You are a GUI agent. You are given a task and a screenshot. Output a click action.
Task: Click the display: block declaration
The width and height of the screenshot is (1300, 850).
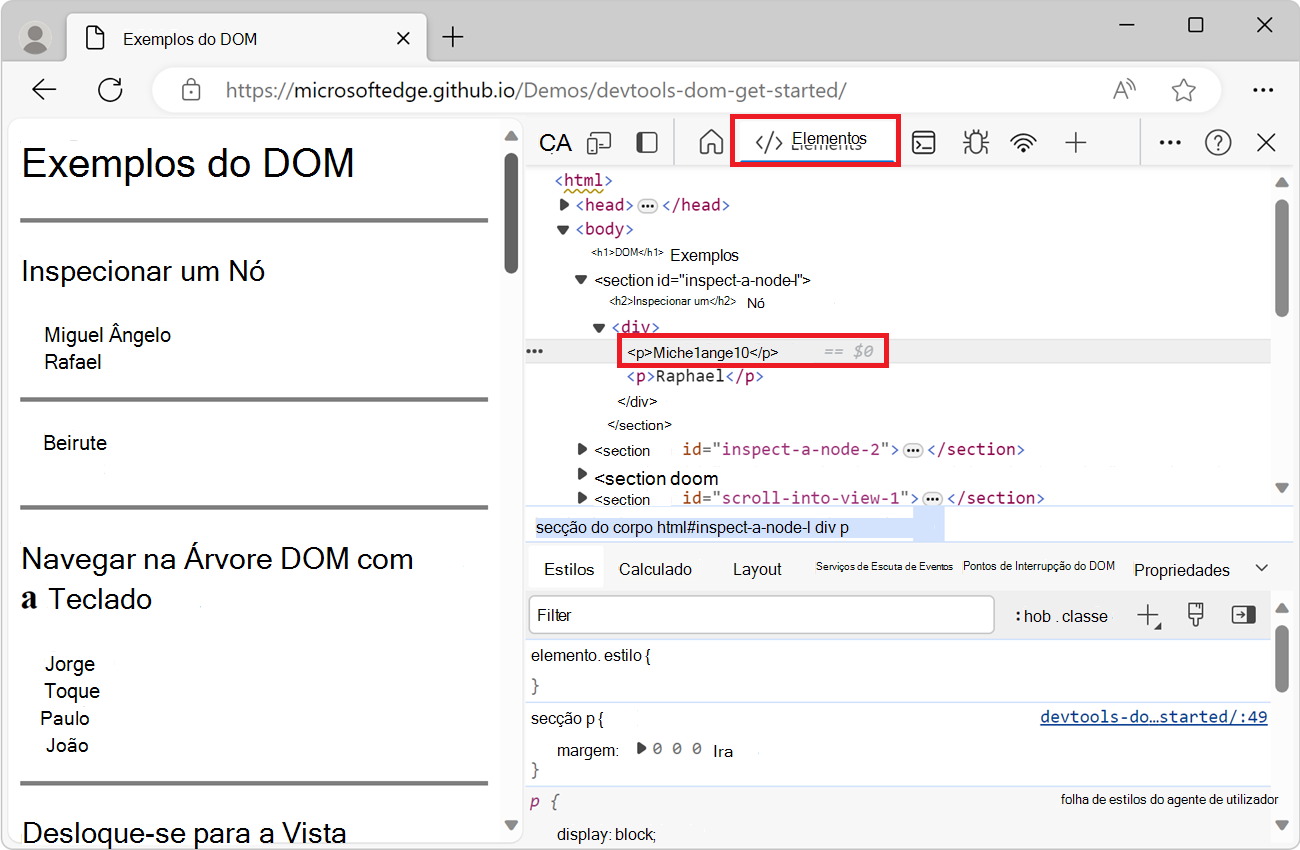606,834
